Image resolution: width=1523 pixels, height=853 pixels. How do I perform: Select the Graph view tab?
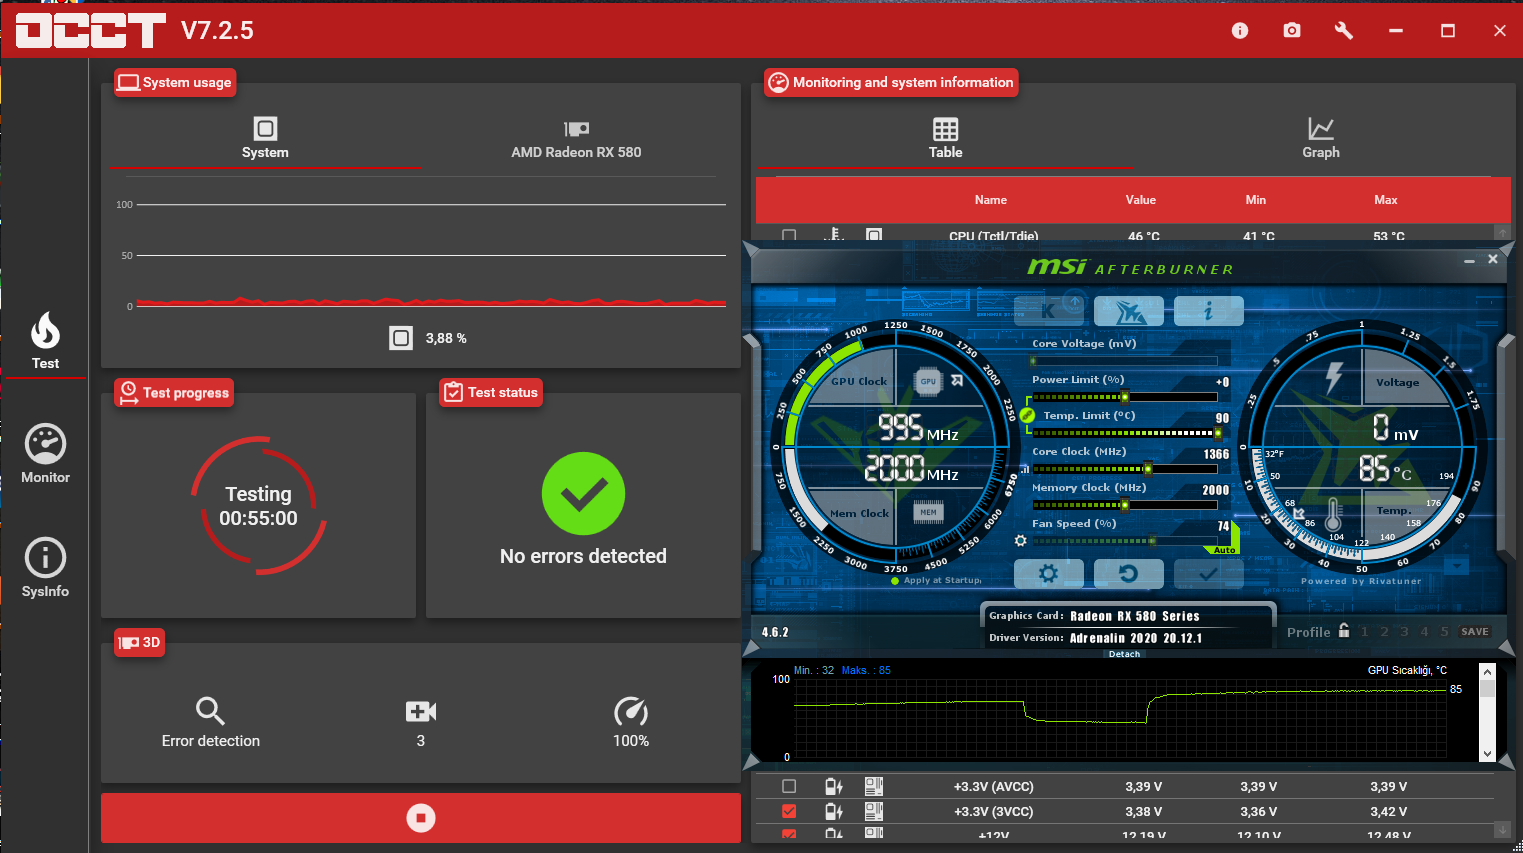(x=1321, y=138)
